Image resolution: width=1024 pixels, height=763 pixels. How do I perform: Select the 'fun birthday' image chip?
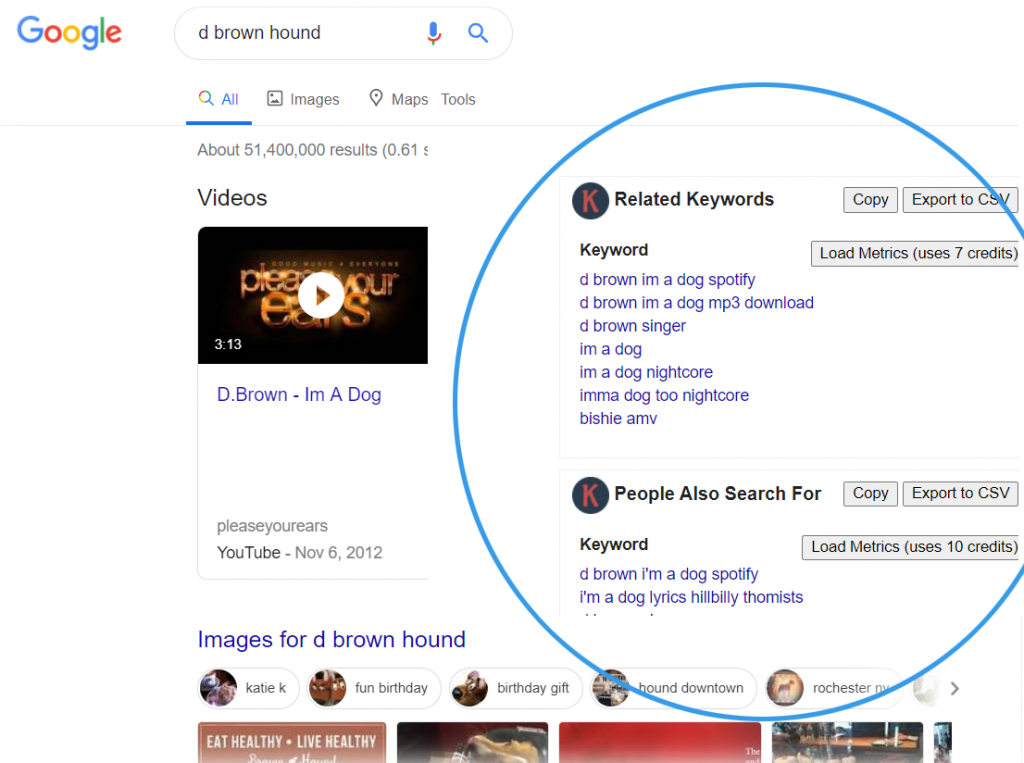tap(374, 688)
